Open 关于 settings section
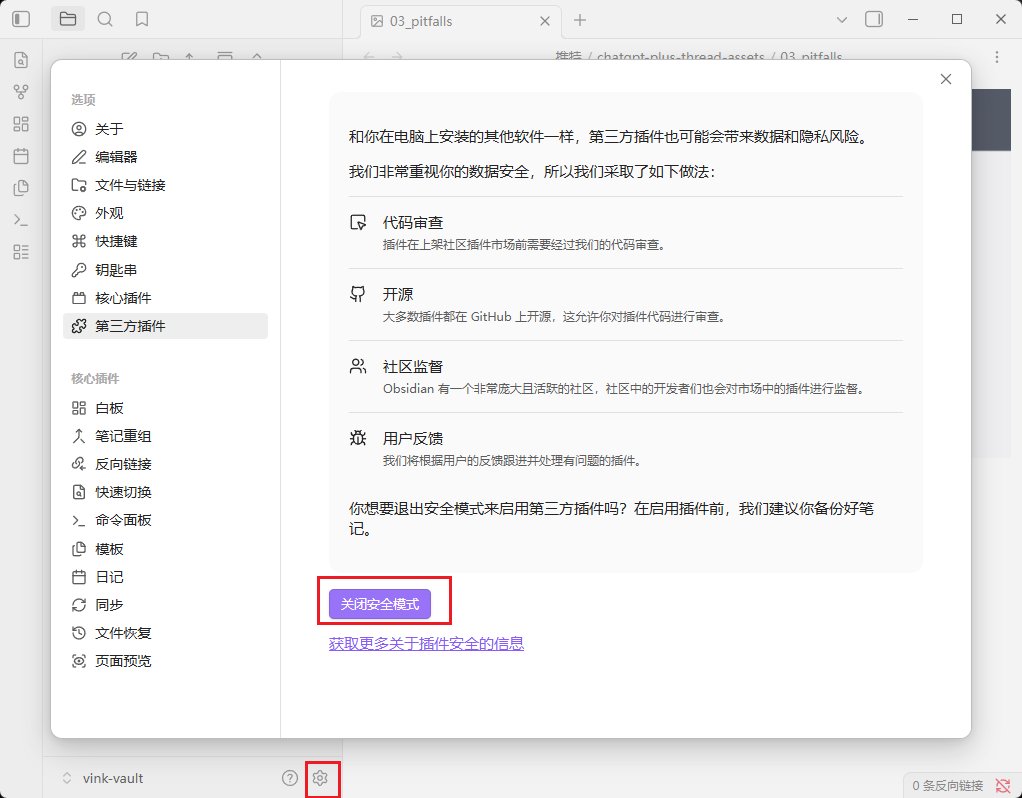 click(x=166, y=129)
